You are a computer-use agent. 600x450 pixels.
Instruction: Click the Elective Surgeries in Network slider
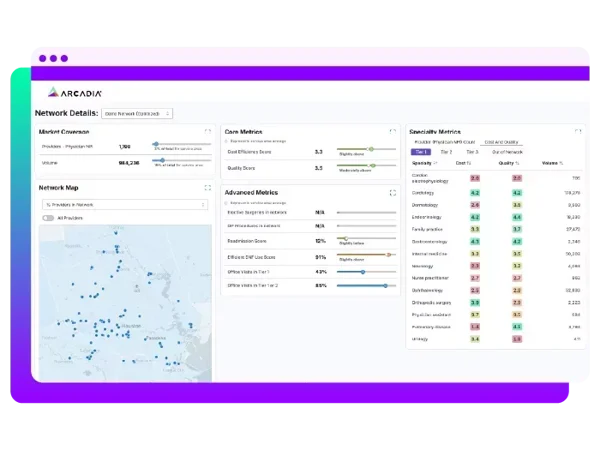pyautogui.click(x=366, y=212)
